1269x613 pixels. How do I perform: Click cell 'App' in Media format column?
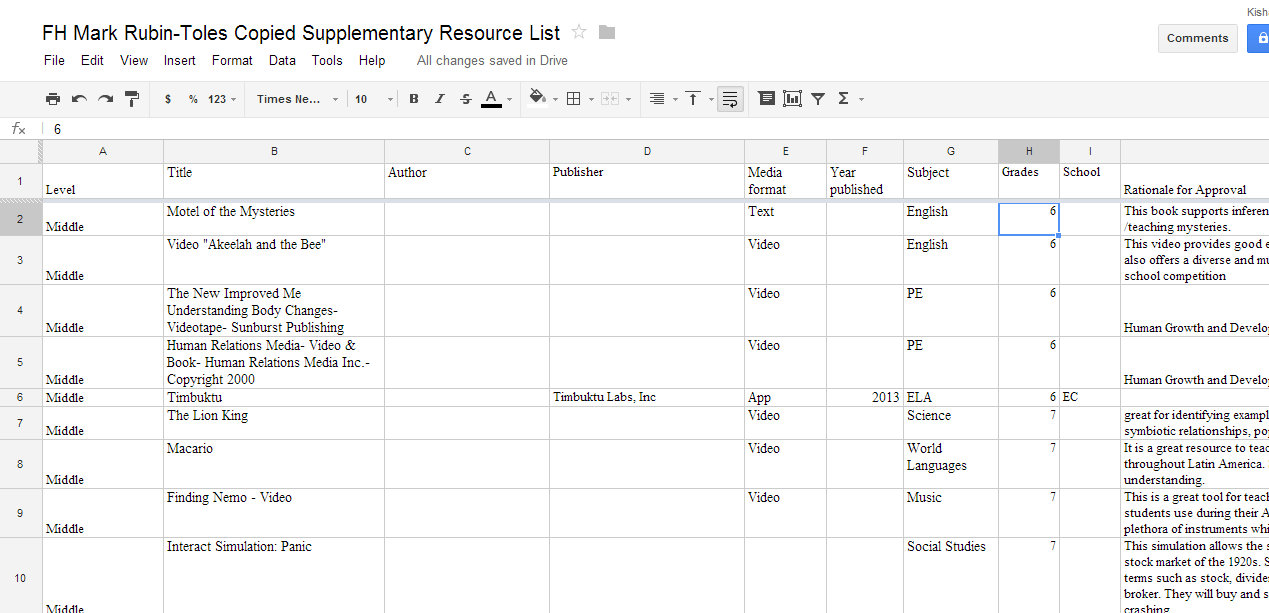(x=785, y=397)
